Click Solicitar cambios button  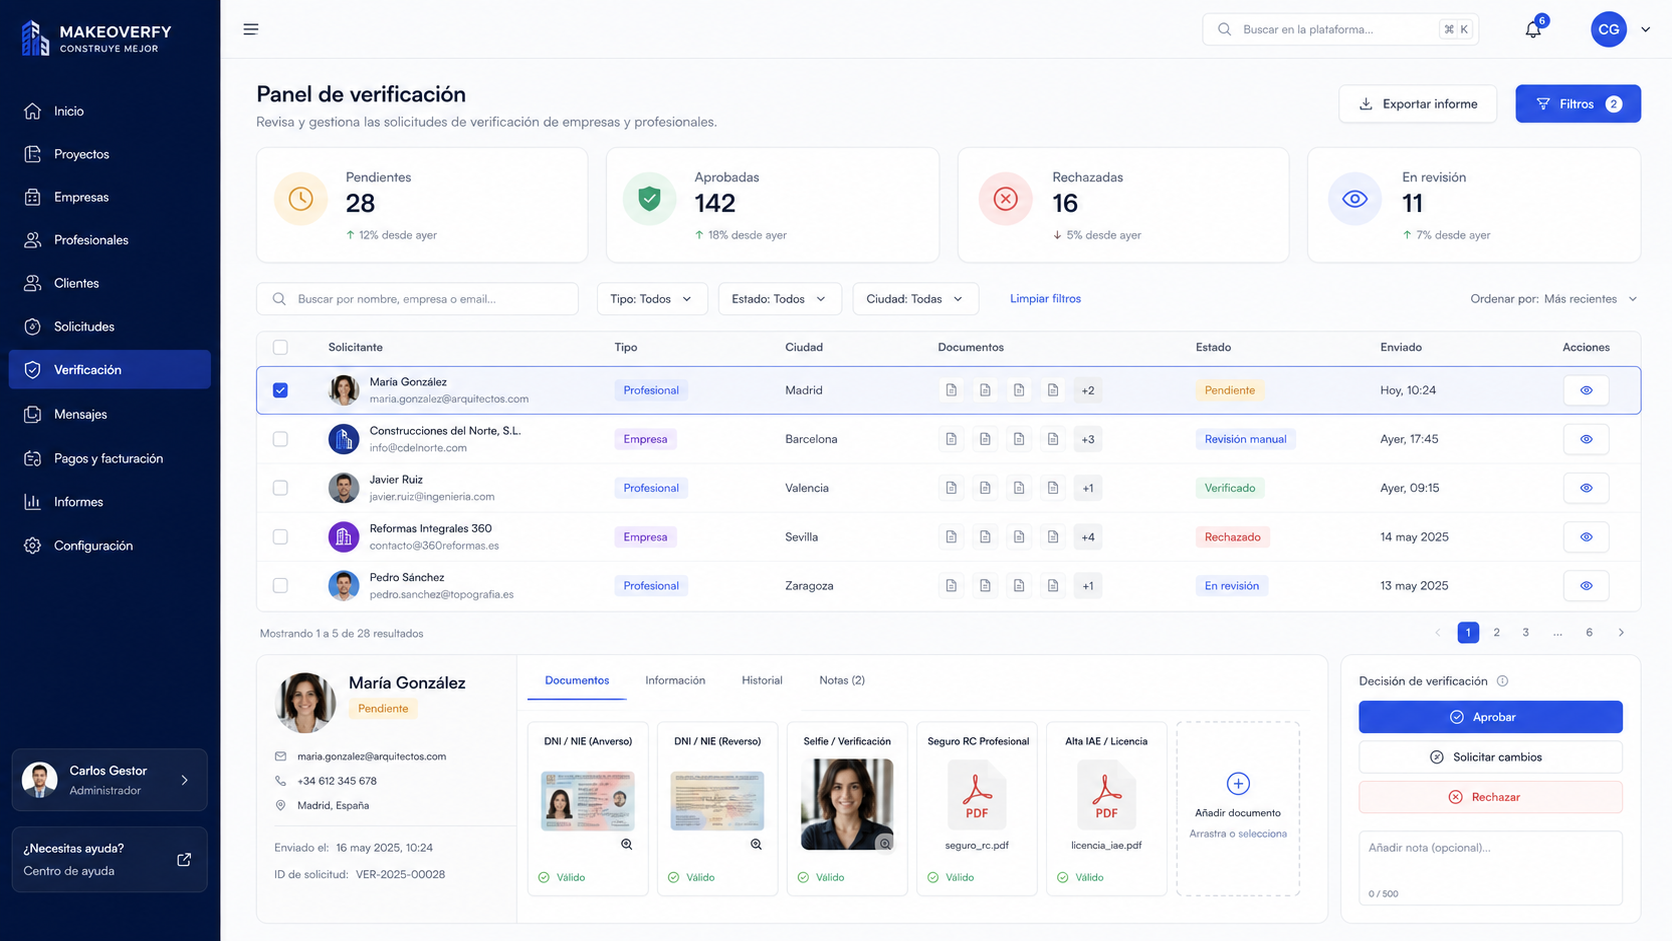1490,757
